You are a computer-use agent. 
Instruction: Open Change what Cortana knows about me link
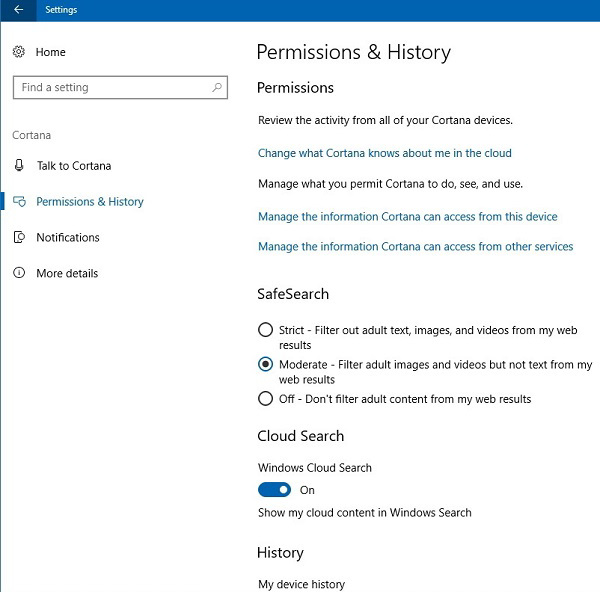385,153
